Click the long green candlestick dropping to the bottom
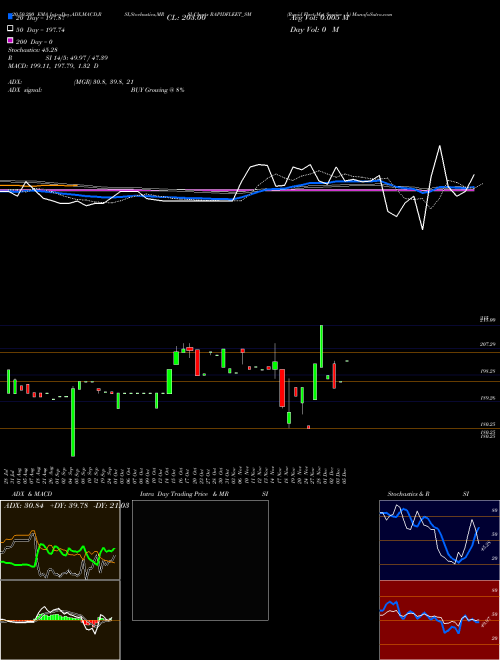Image resolution: width=500 pixels, height=660 pixels. coord(73,422)
